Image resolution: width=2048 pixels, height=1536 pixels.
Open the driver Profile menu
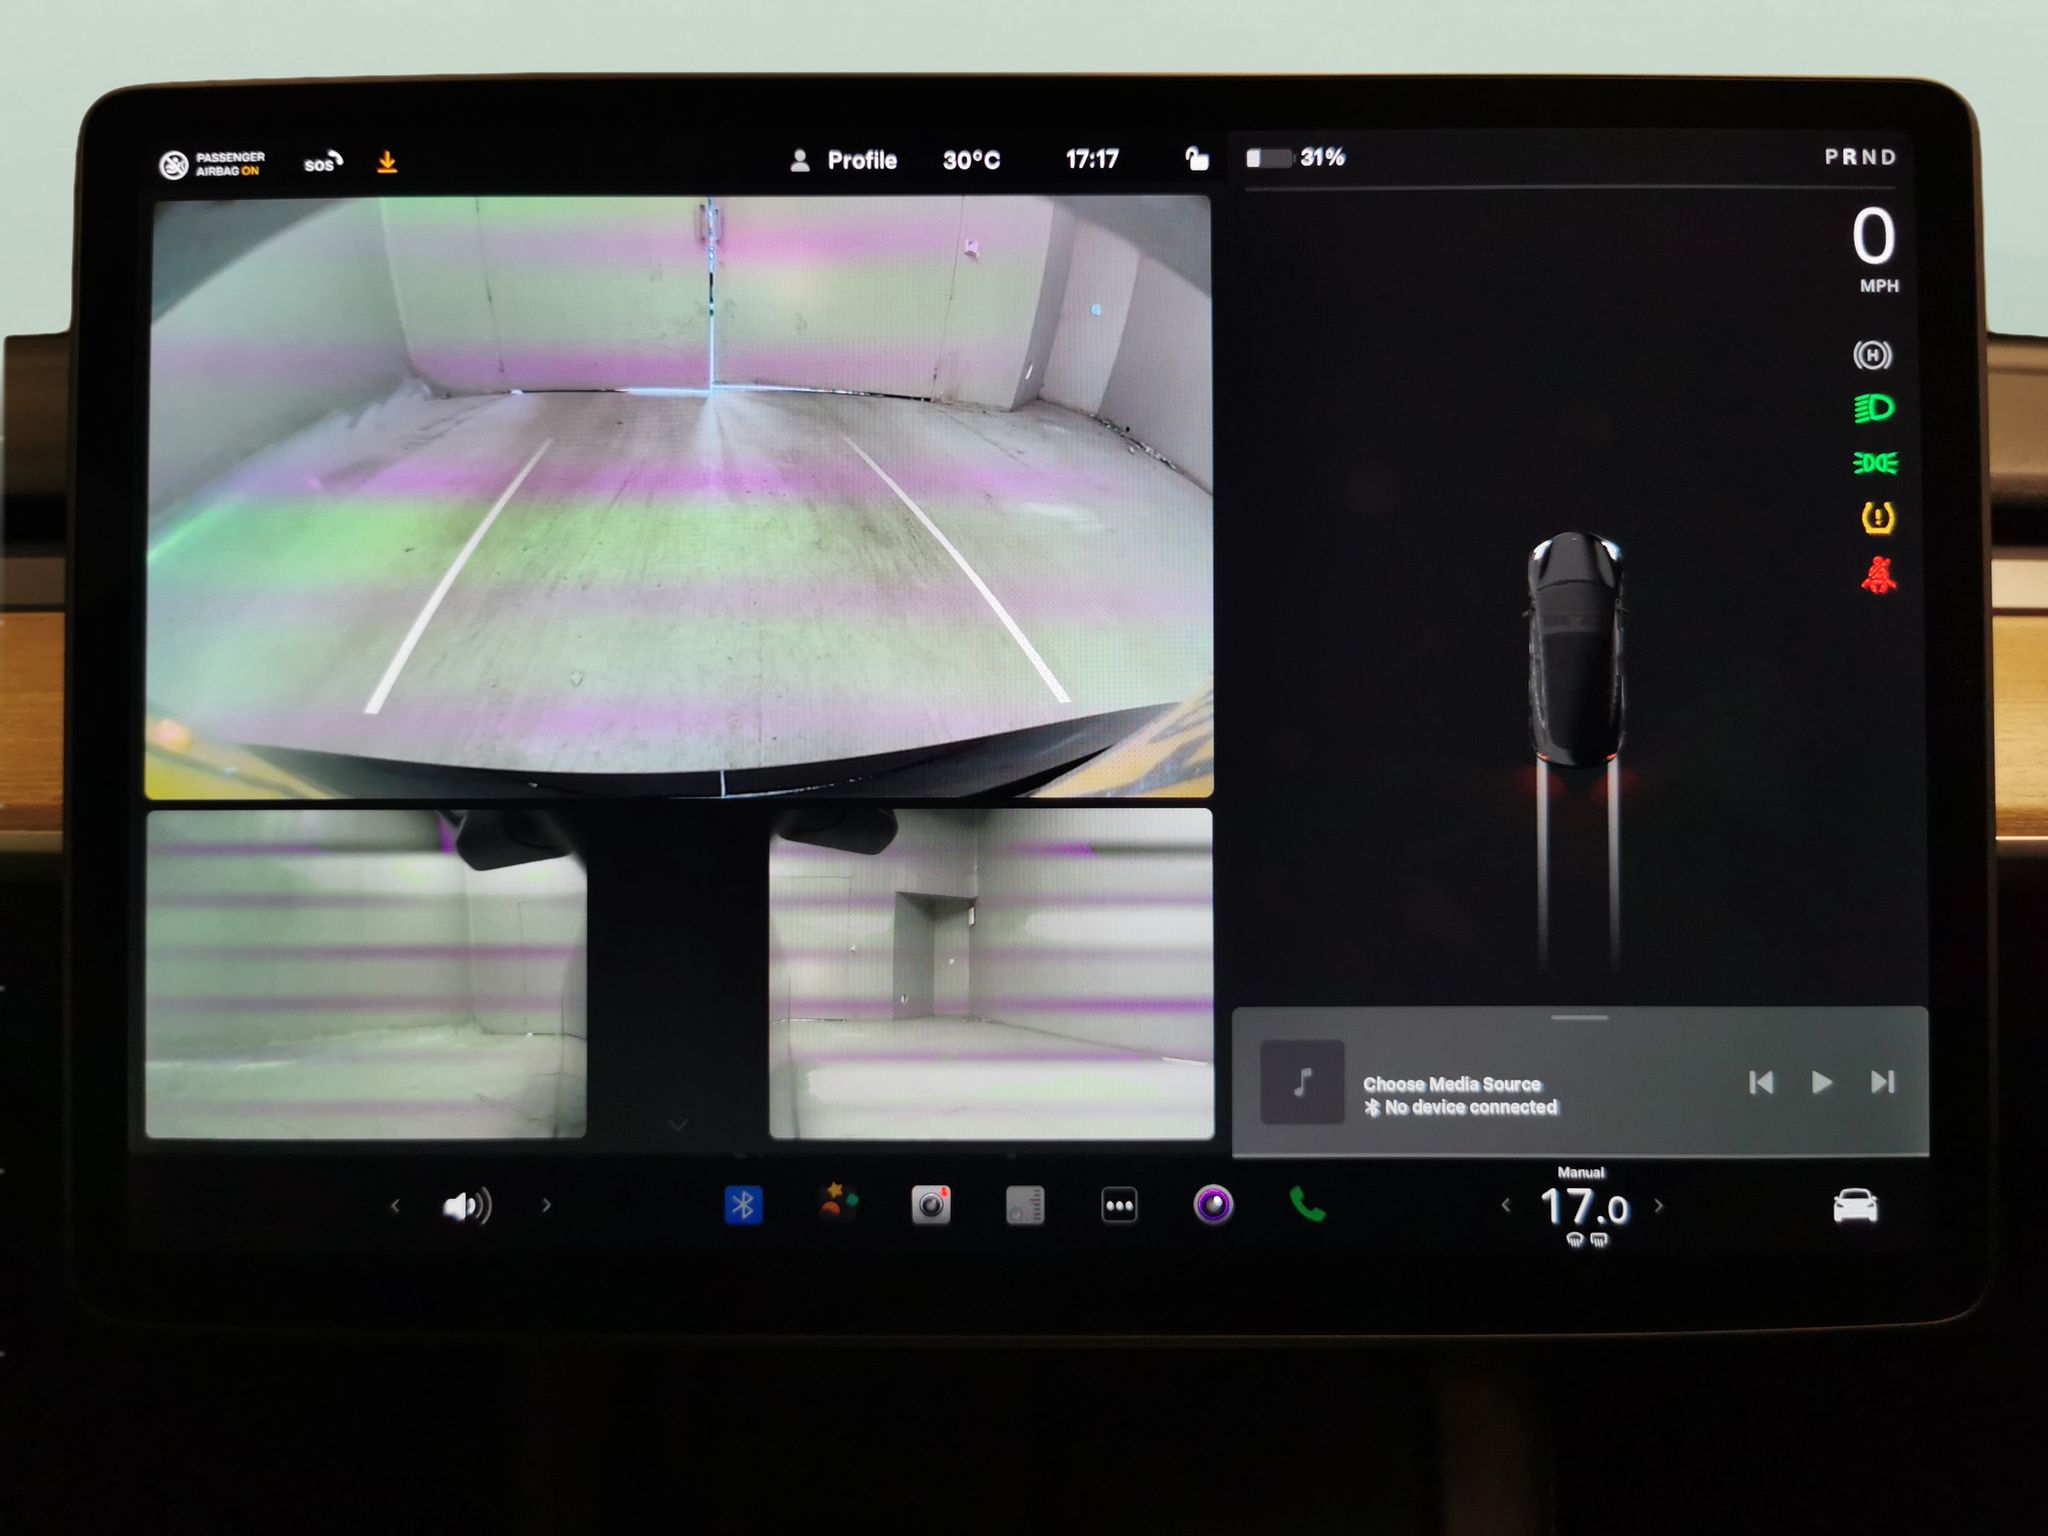coord(843,160)
